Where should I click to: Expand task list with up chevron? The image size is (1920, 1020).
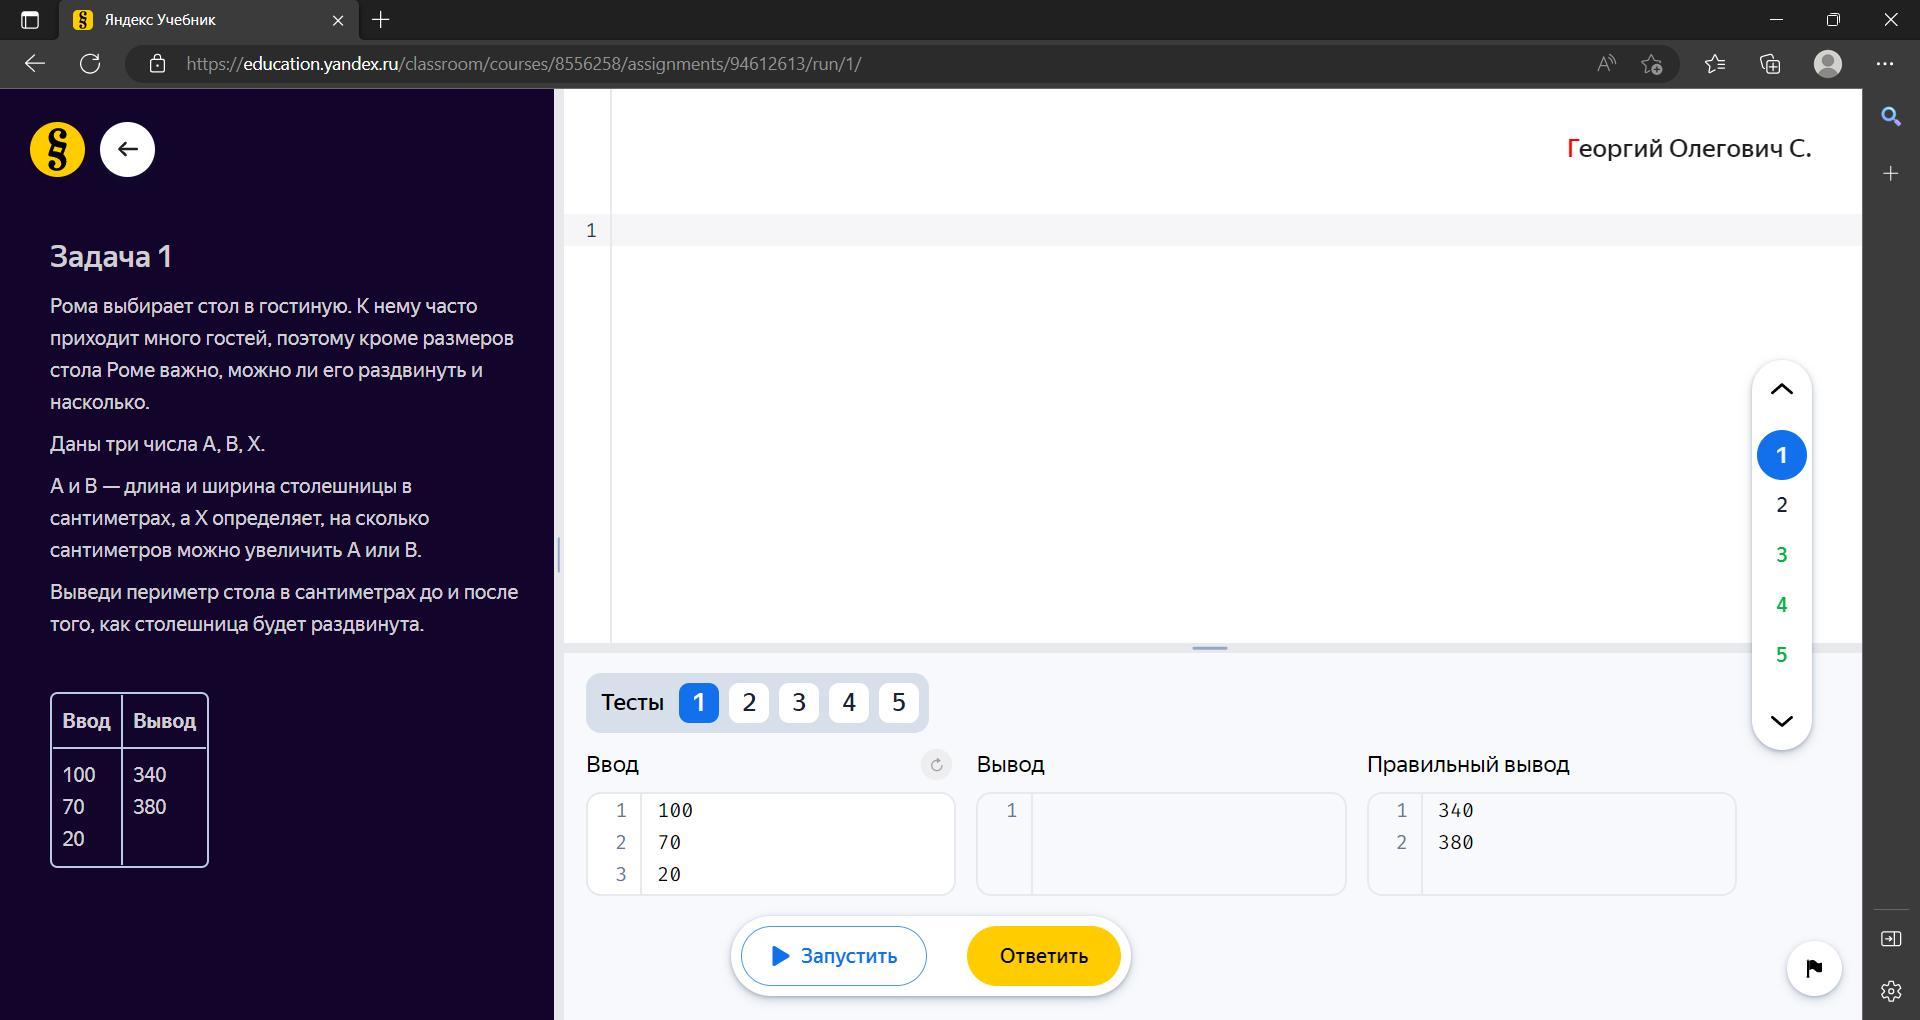(1781, 390)
